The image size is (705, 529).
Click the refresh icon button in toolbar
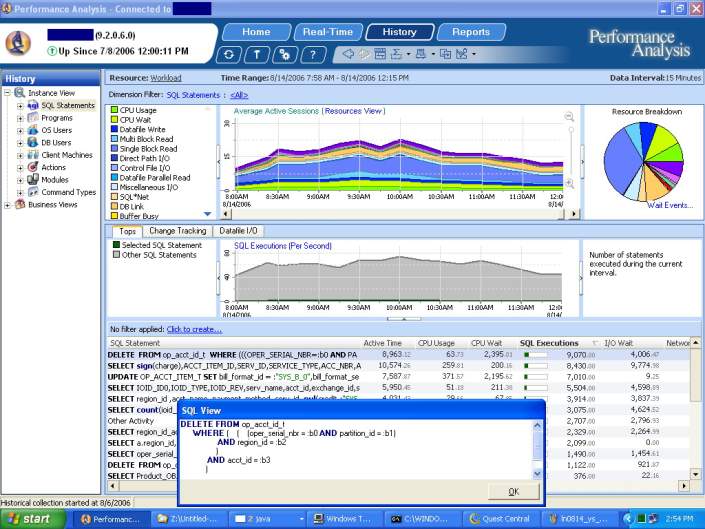point(230,54)
